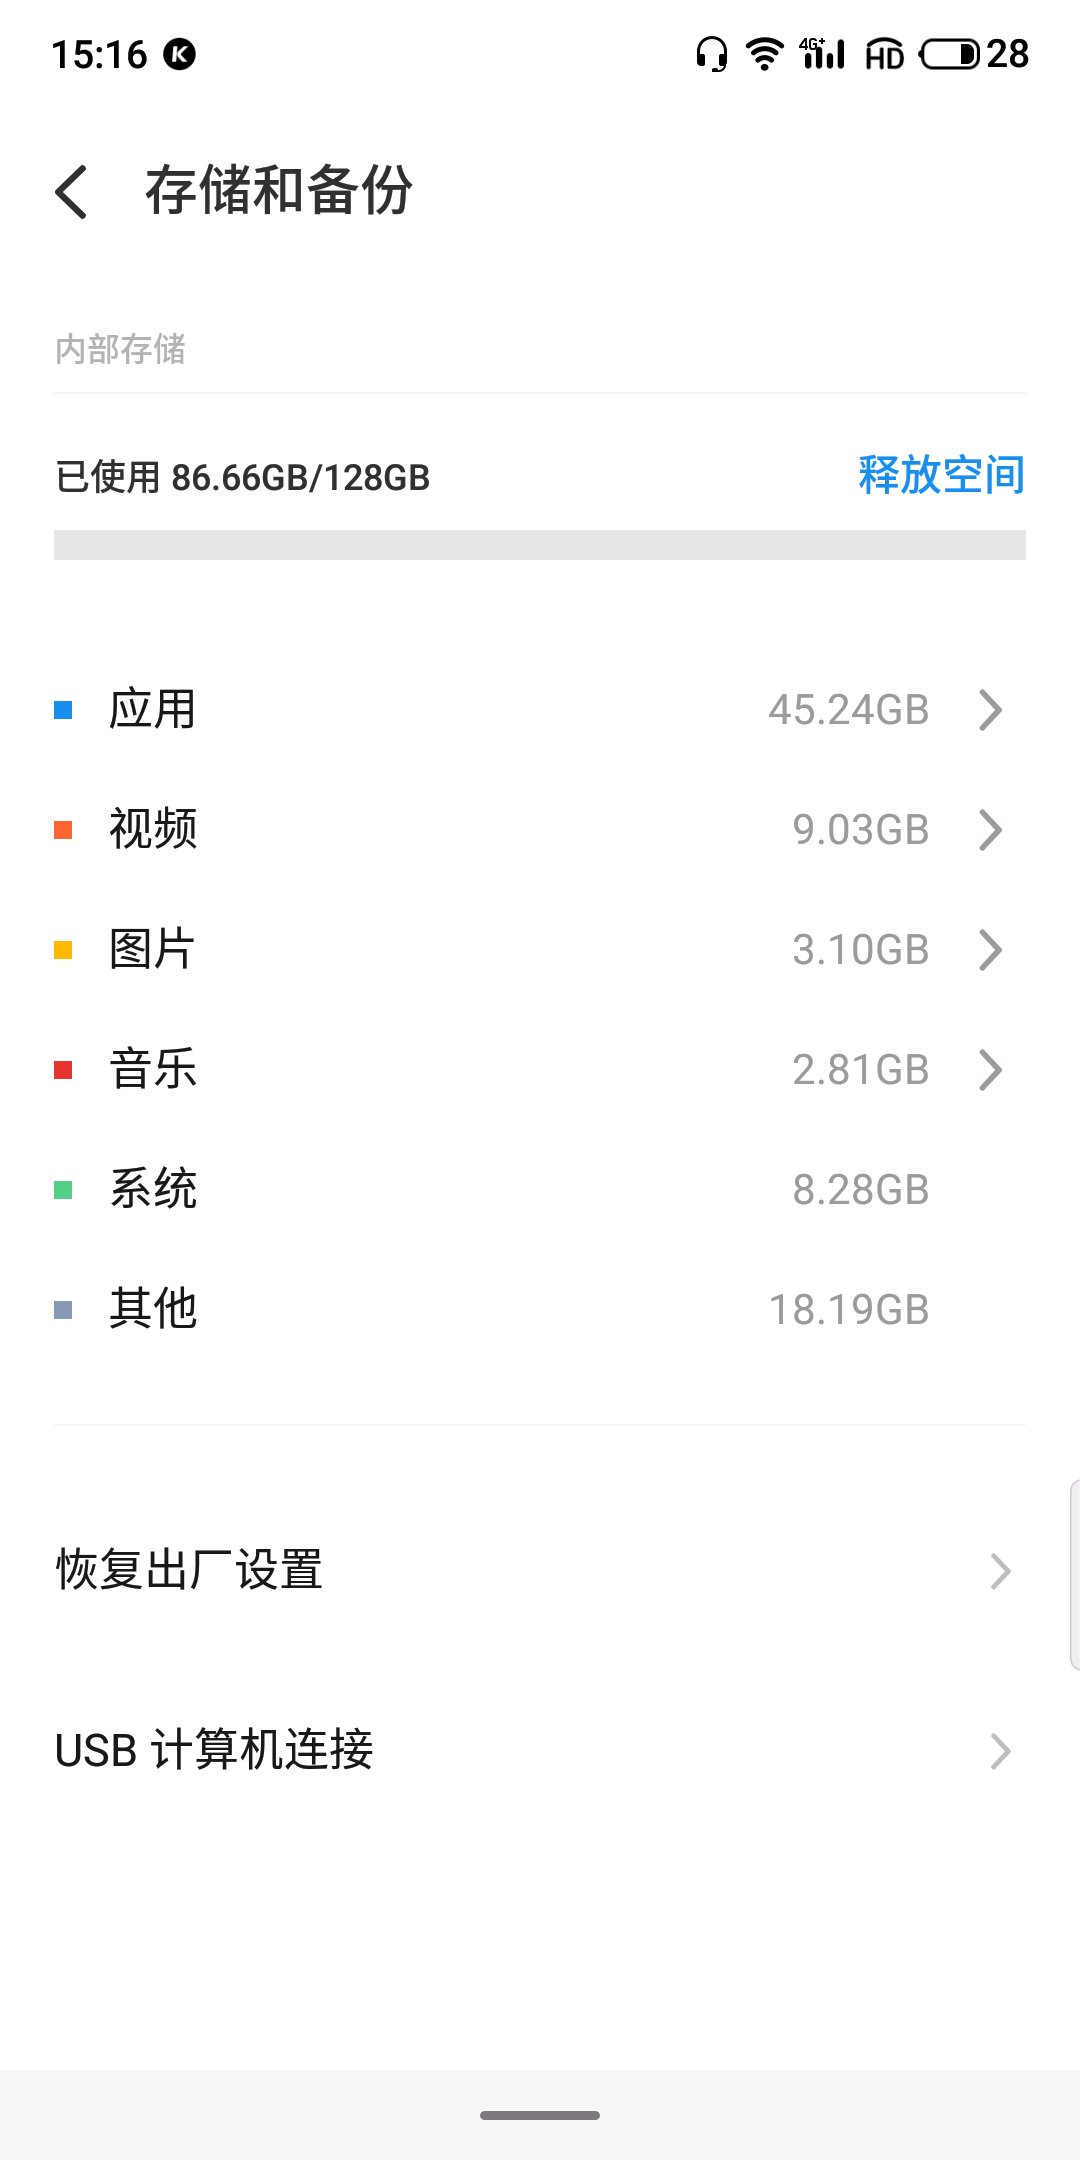Tap the back arrow icon
The width and height of the screenshot is (1080, 2160).
click(x=72, y=191)
